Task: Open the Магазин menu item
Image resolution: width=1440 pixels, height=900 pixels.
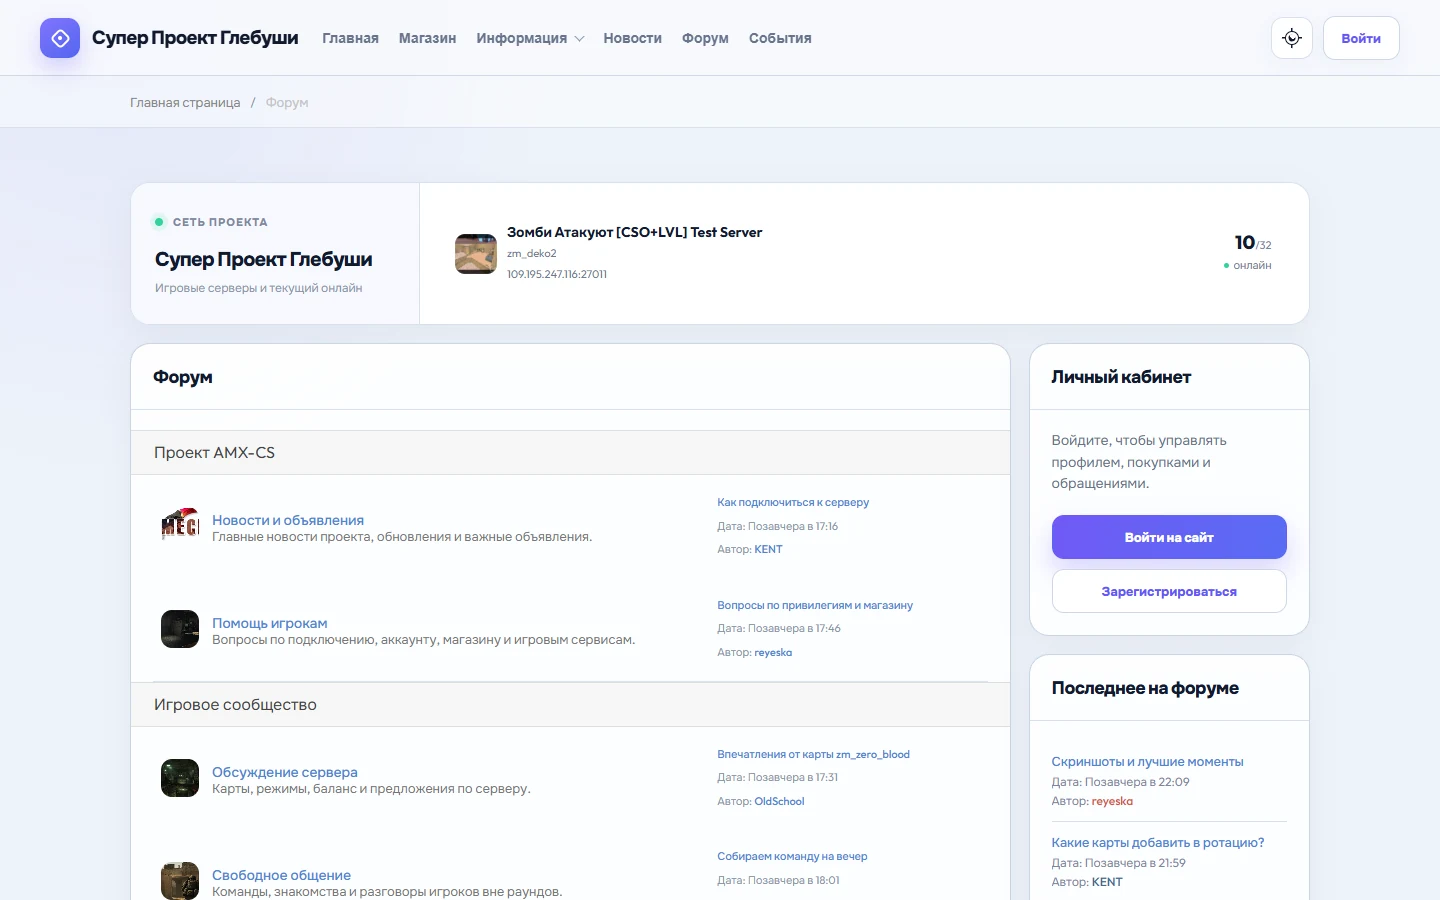Action: click(427, 38)
